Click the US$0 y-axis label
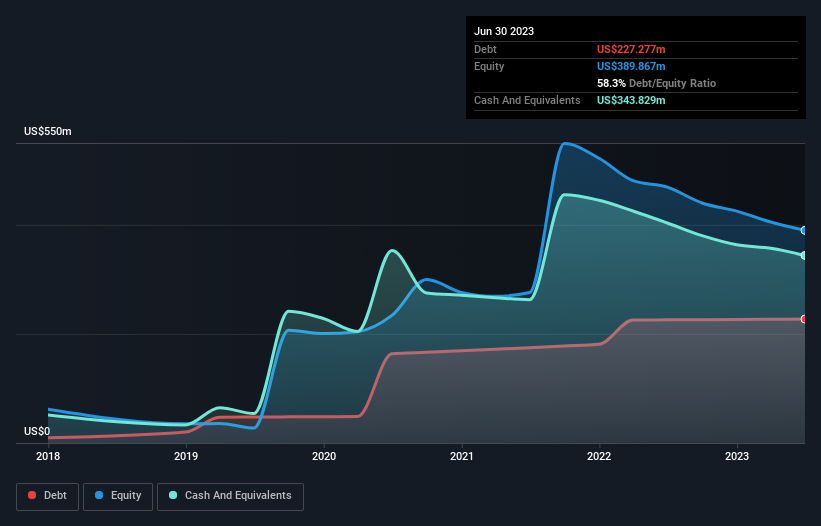821x526 pixels. coord(37,431)
